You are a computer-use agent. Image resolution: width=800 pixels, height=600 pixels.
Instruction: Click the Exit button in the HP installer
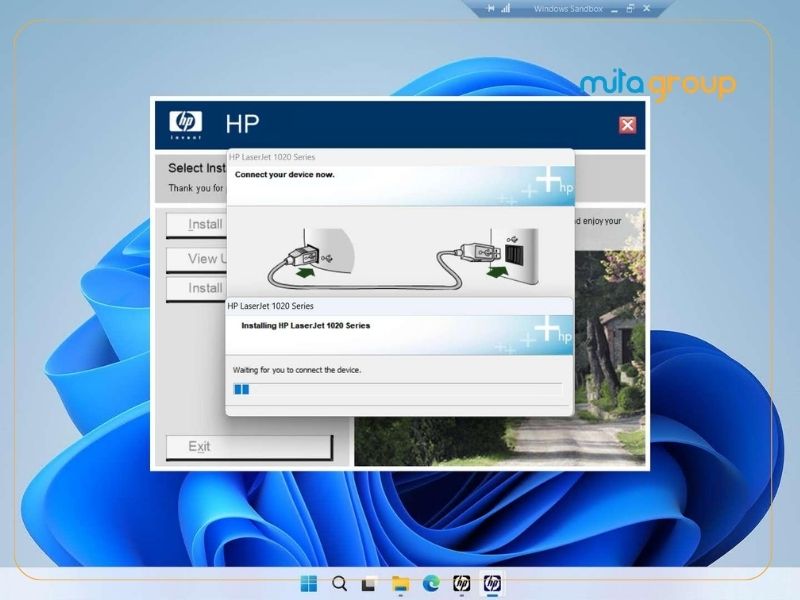(x=249, y=447)
